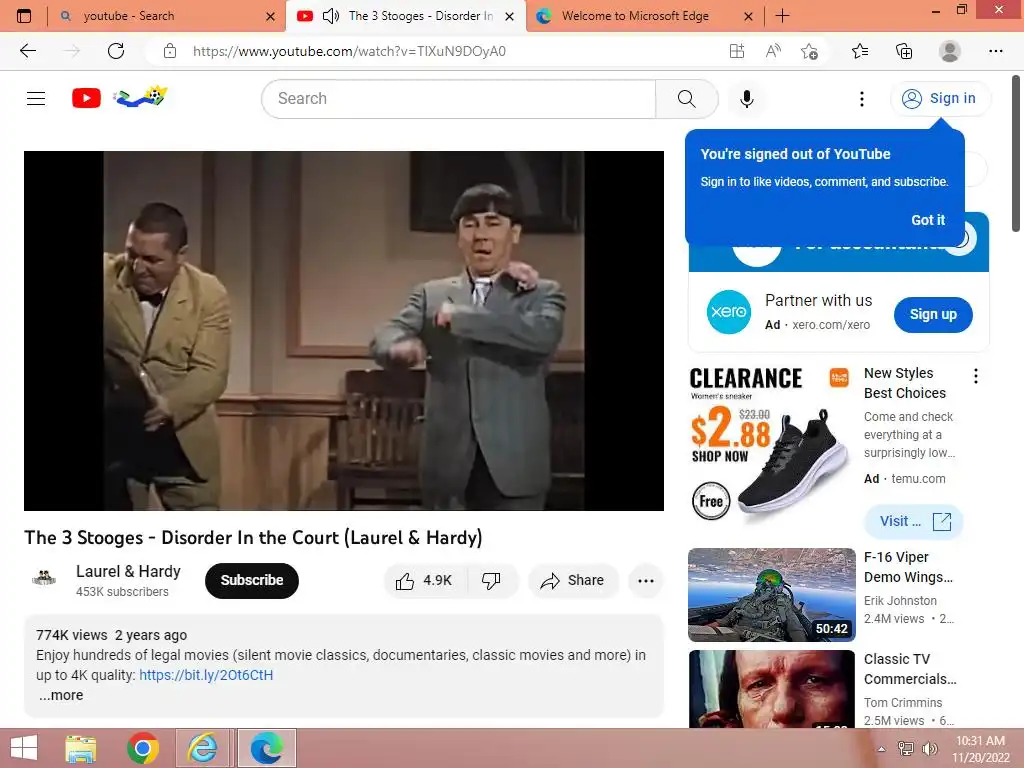Add this page to favorites star
Viewport: 1024px width, 768px height.
tap(809, 51)
